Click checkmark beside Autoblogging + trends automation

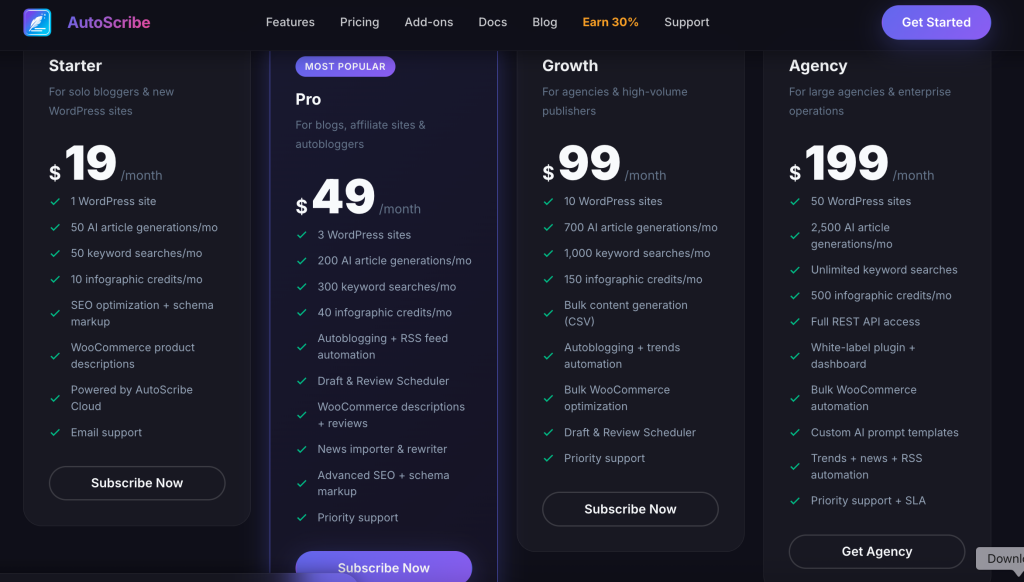tap(549, 356)
